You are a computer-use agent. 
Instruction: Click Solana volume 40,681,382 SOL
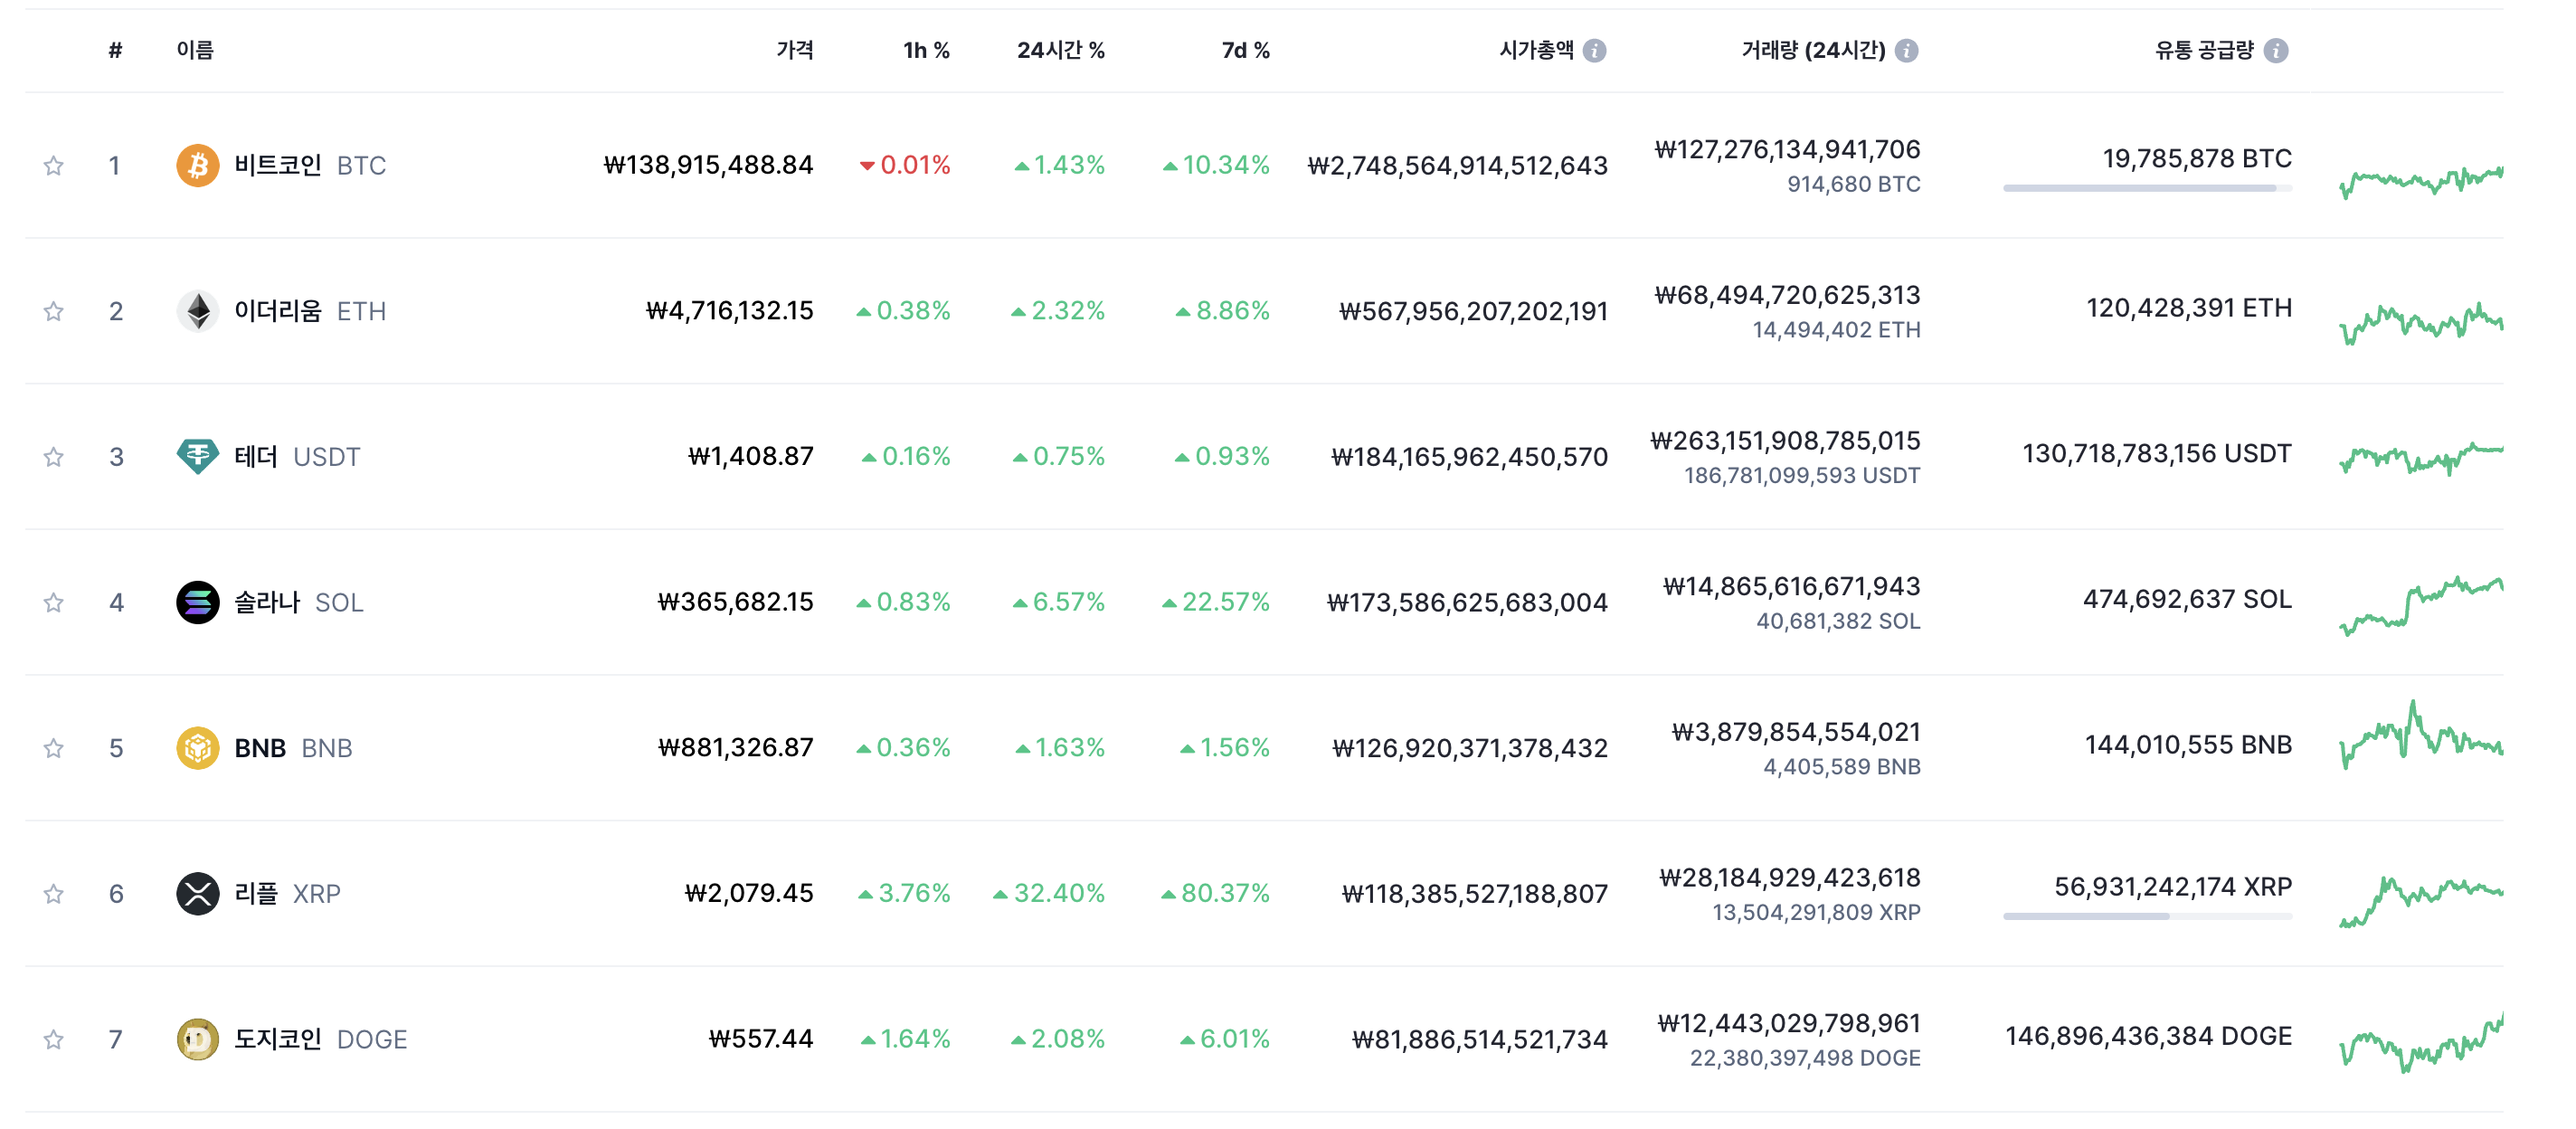click(x=1838, y=622)
